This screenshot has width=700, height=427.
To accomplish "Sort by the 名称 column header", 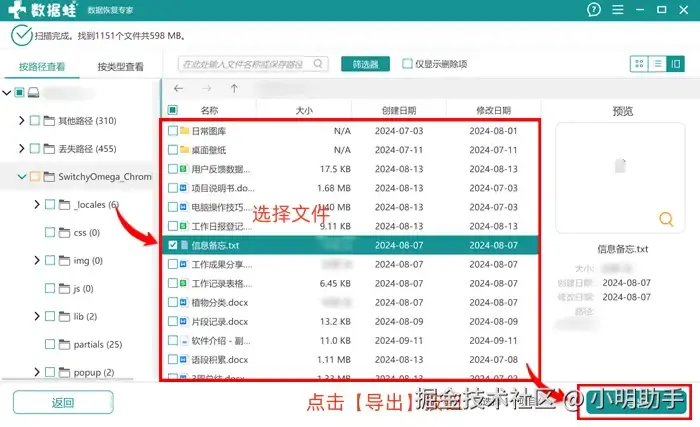I will click(209, 110).
